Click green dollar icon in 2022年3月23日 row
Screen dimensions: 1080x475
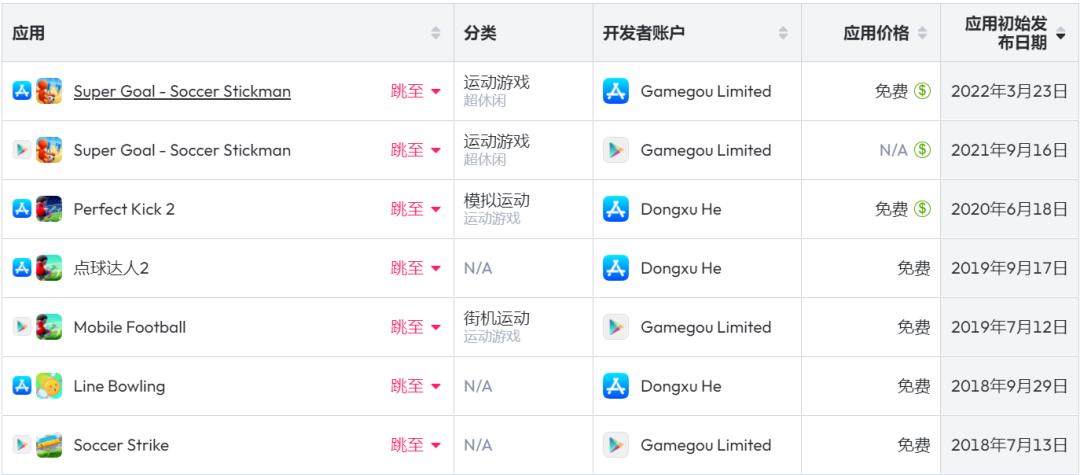tap(922, 91)
